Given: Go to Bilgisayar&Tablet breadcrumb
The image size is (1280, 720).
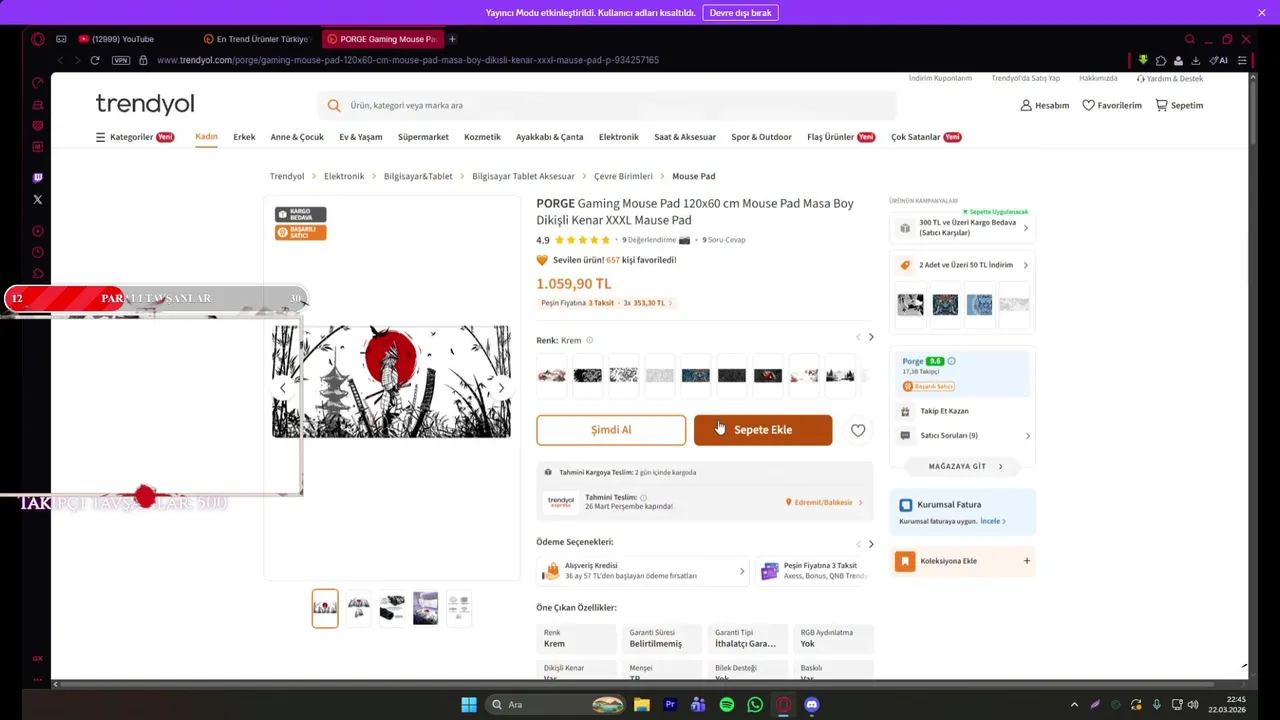Looking at the screenshot, I should (418, 176).
